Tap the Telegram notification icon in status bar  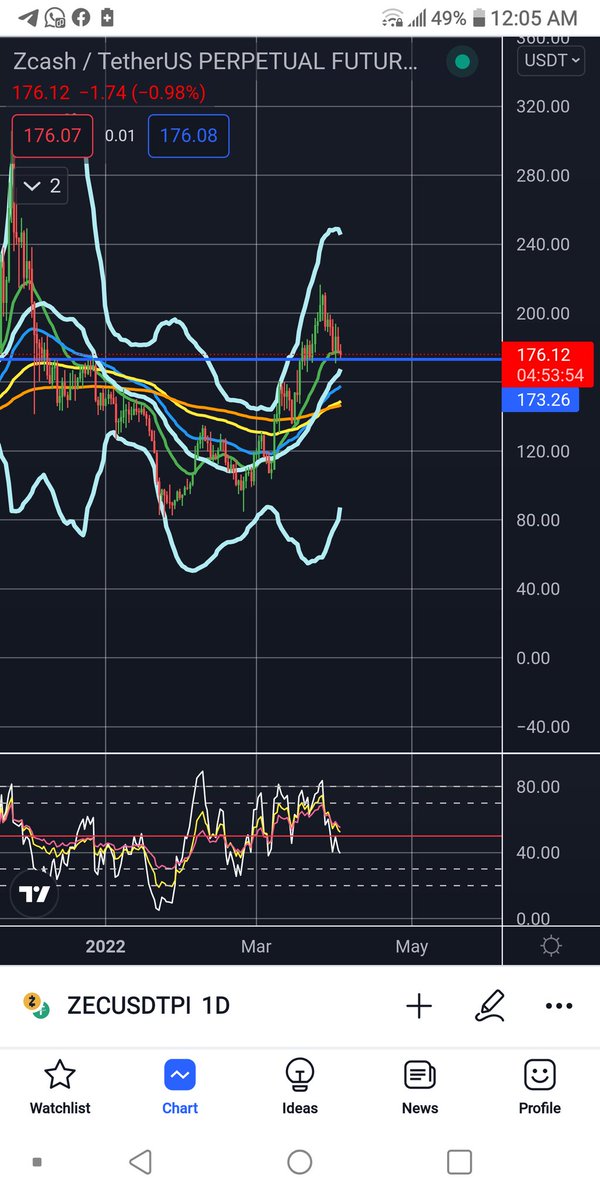28,18
